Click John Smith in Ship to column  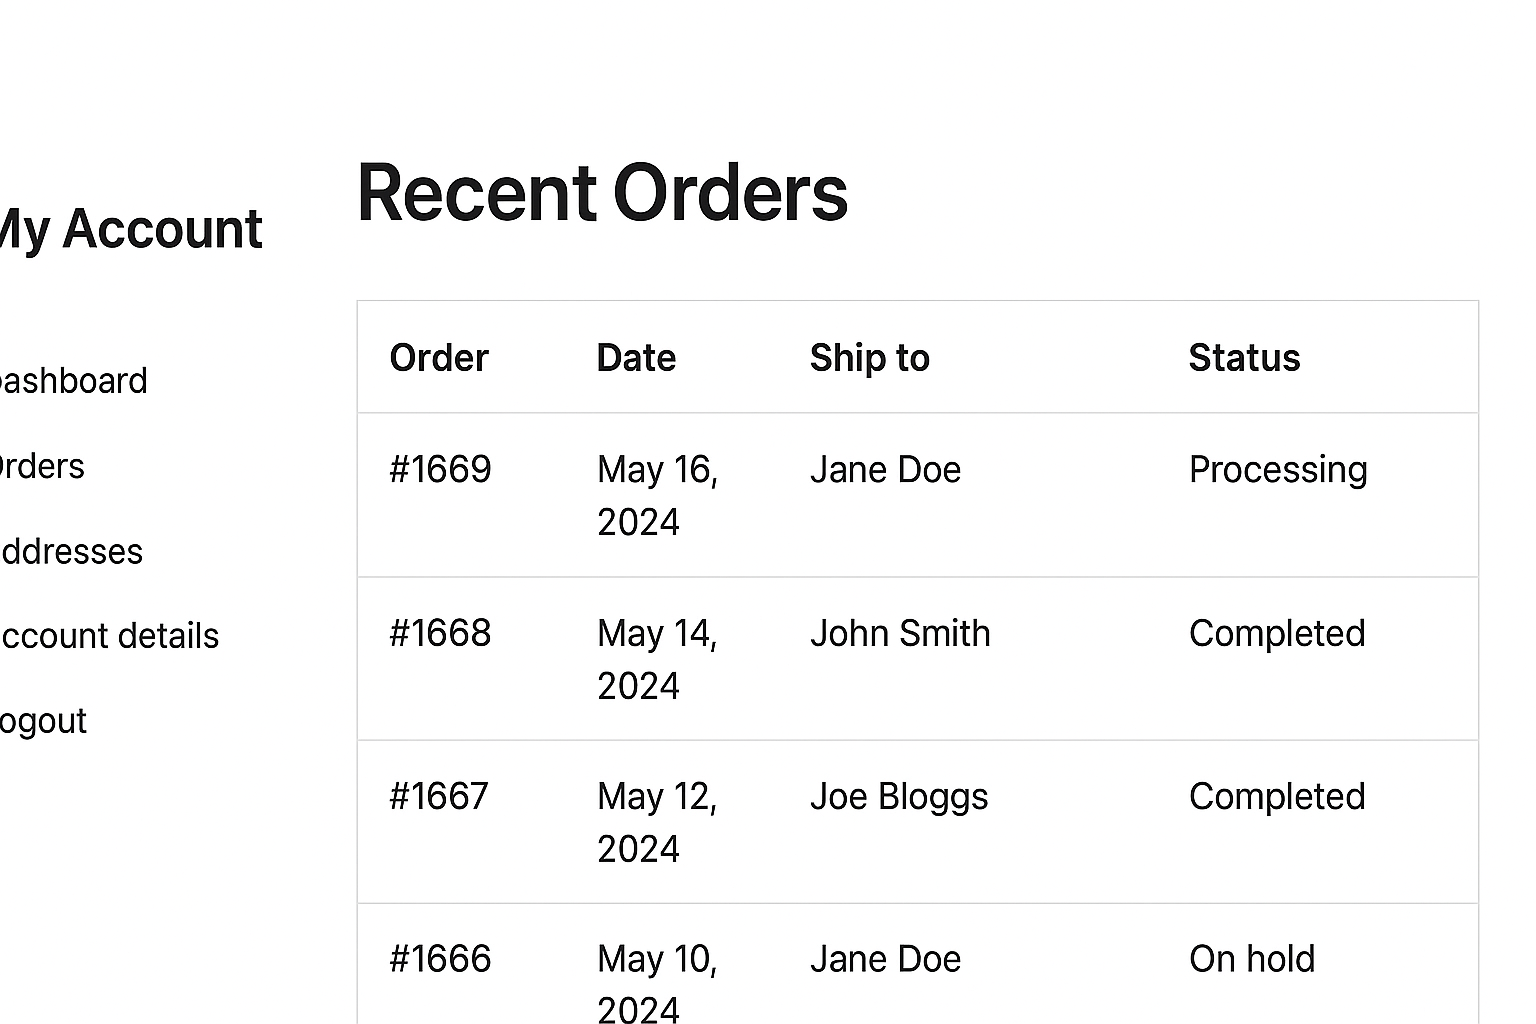tap(900, 633)
